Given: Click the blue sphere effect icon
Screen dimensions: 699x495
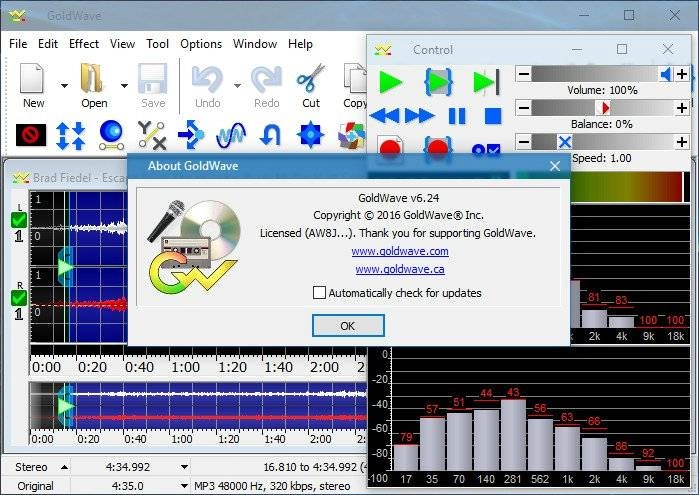Looking at the screenshot, I should click(x=111, y=135).
